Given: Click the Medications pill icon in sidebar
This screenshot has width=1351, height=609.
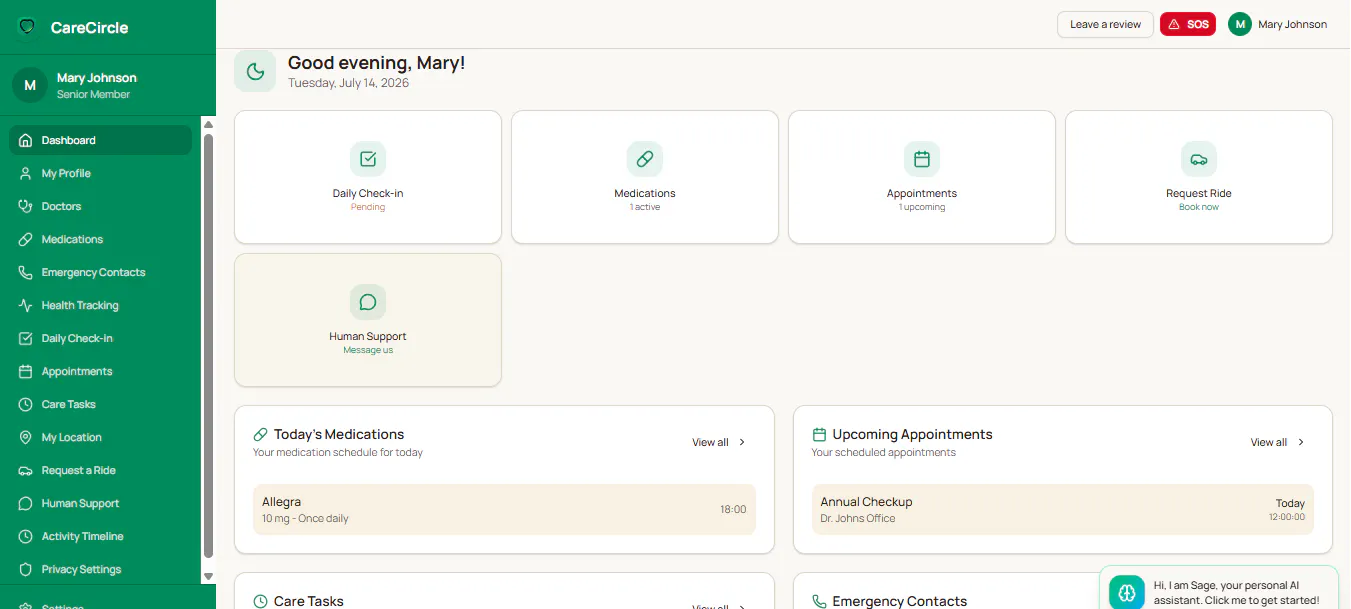Looking at the screenshot, I should click(26, 239).
